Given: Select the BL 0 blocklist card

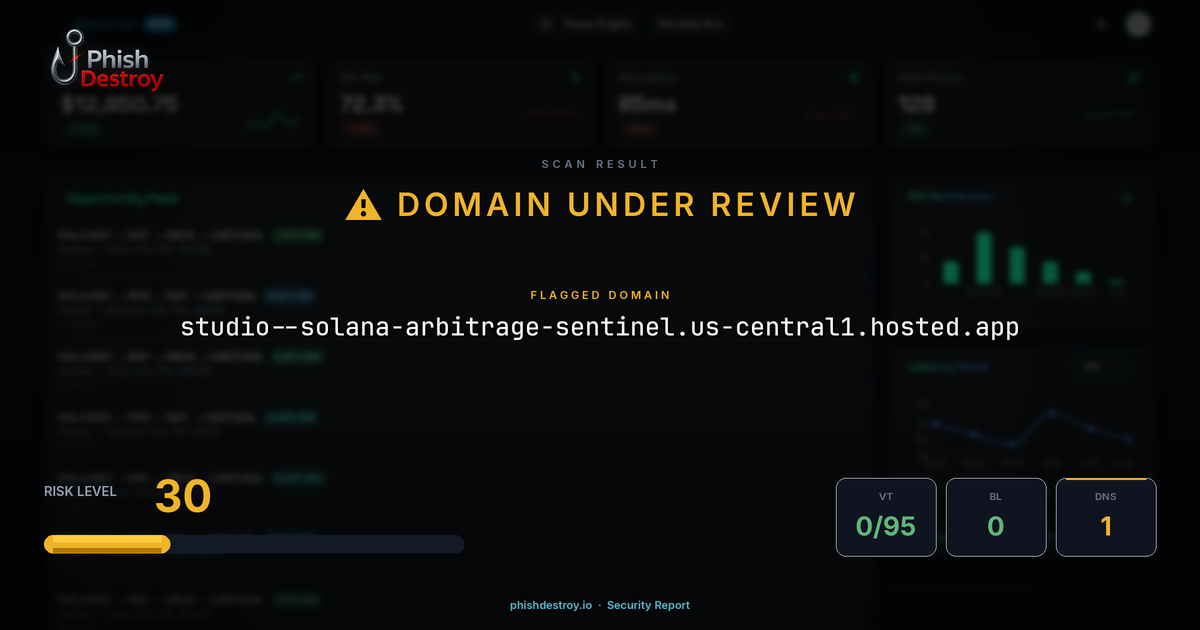Looking at the screenshot, I should pyautogui.click(x=996, y=516).
